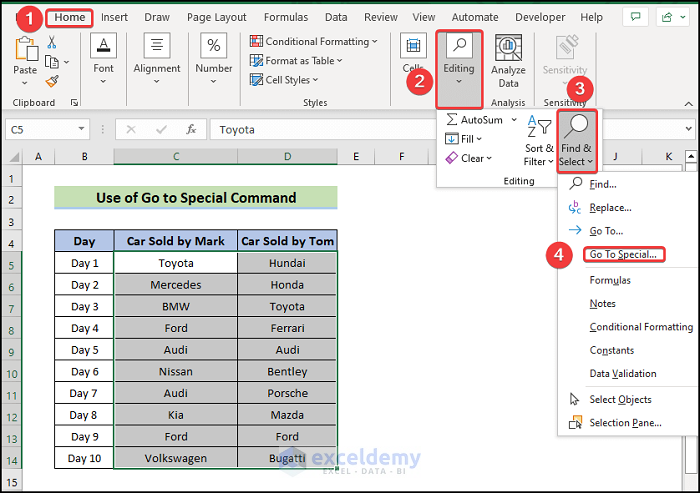Viewport: 700px width, 493px height.
Task: Switch to the Insert tab
Action: pos(114,17)
